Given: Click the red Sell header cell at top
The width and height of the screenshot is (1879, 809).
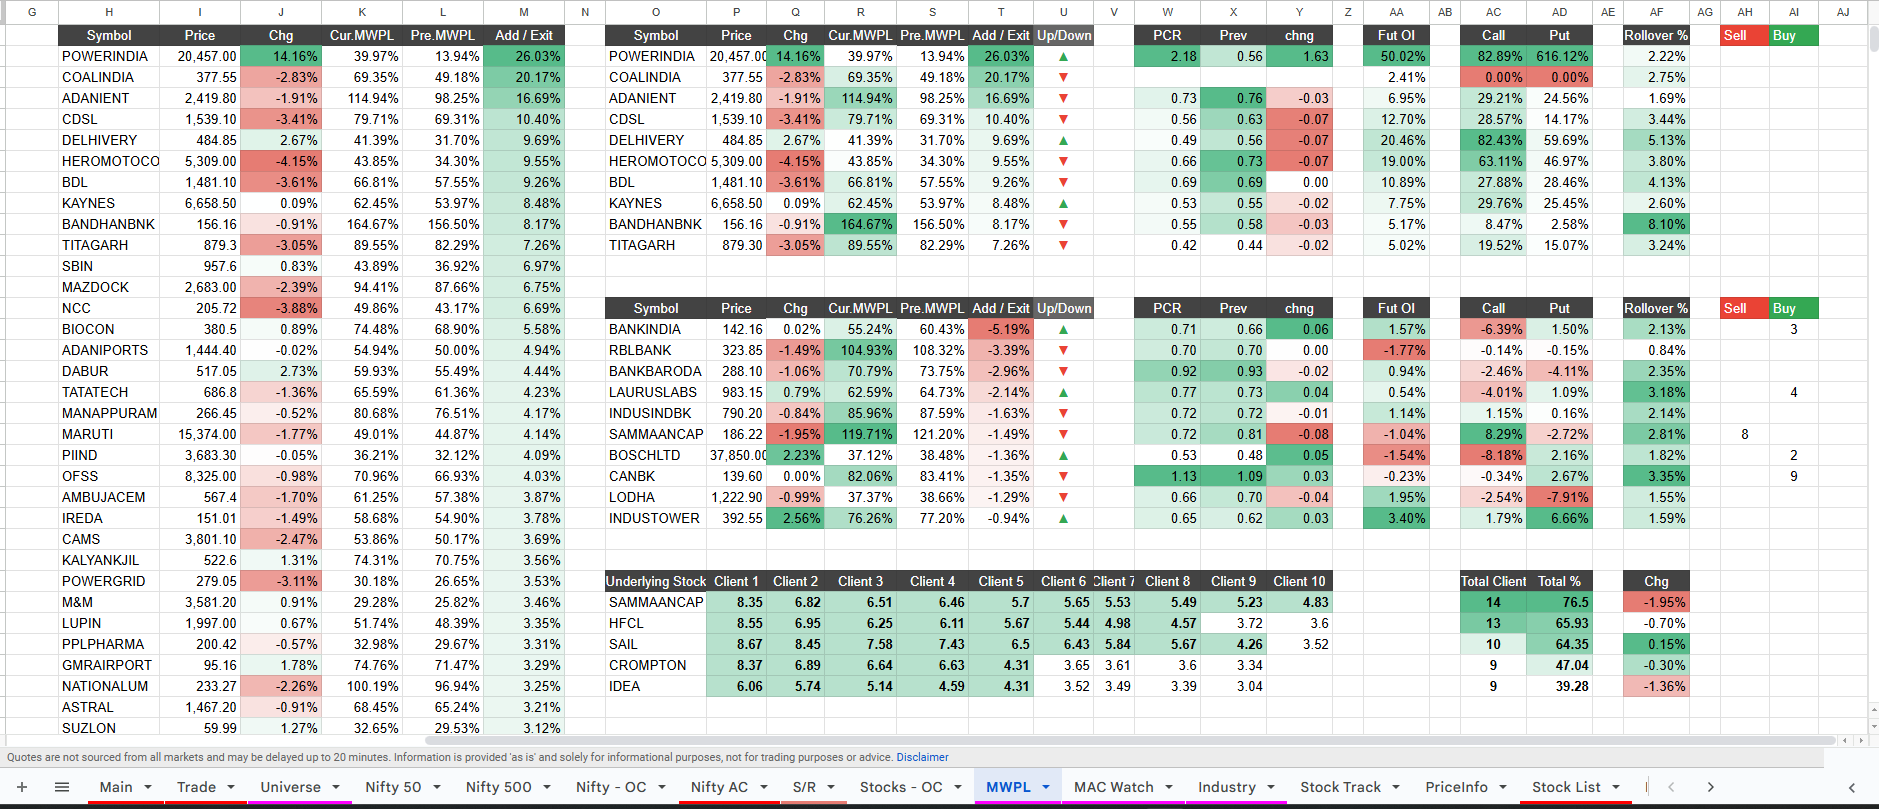Looking at the screenshot, I should (x=1744, y=35).
